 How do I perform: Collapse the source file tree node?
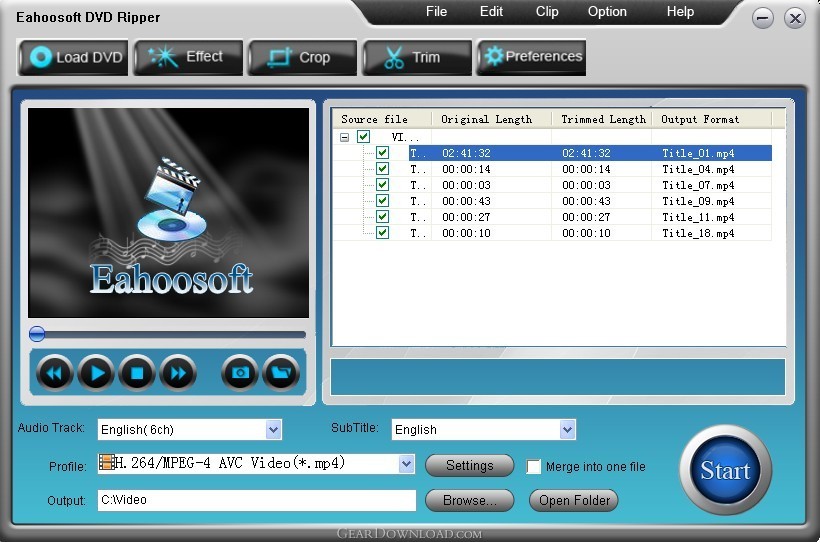(x=344, y=137)
